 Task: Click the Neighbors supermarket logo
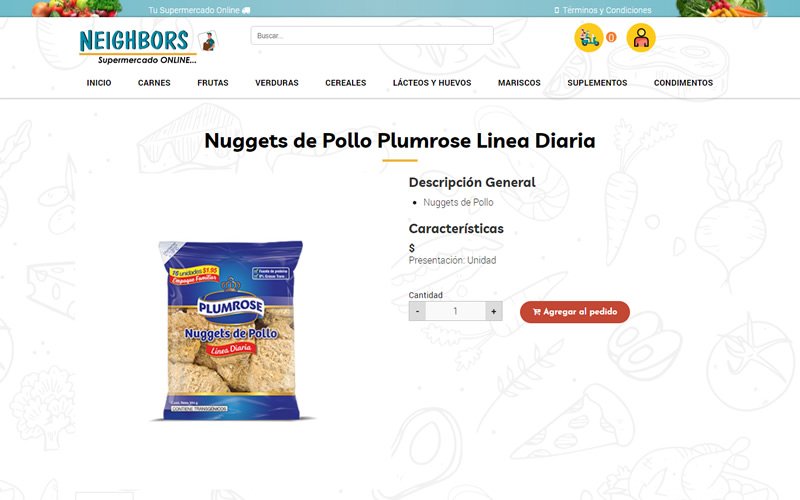[x=137, y=46]
